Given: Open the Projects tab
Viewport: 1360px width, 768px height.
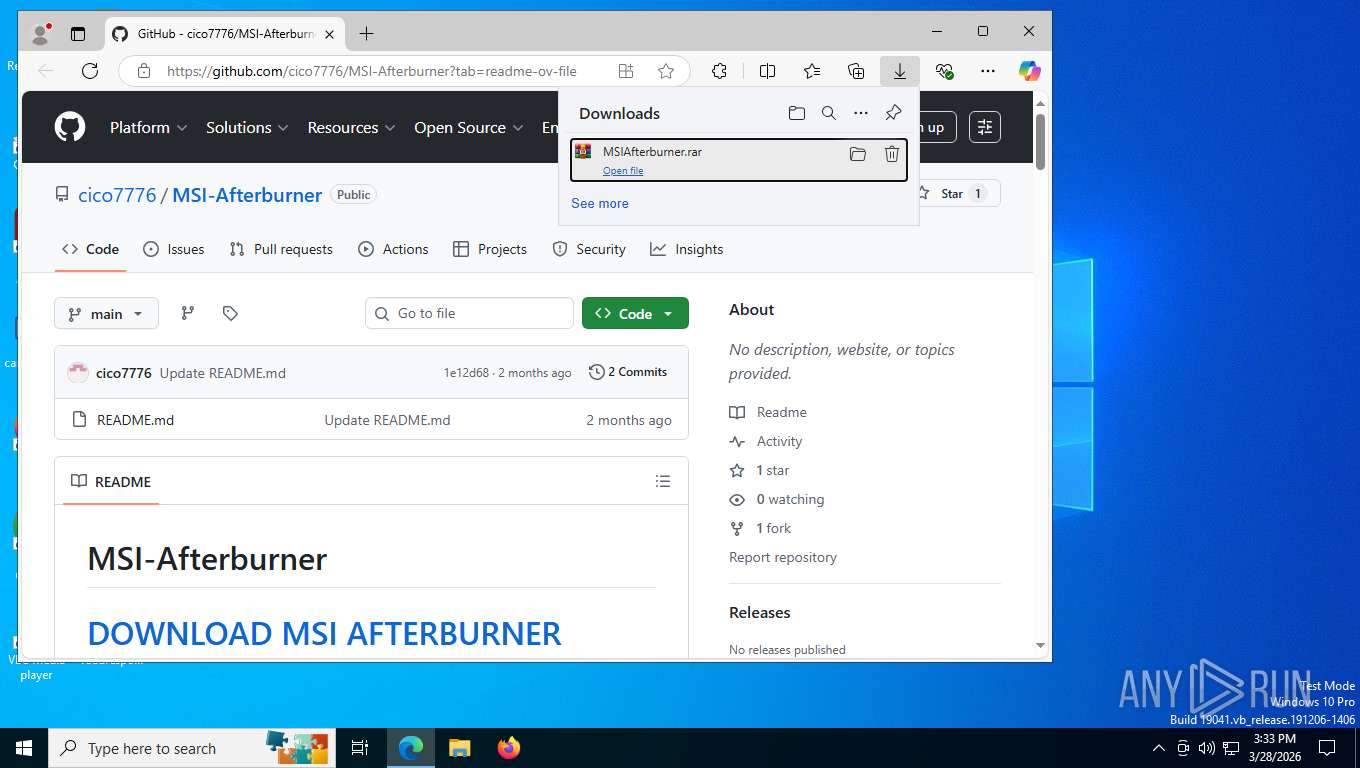Looking at the screenshot, I should click(x=490, y=249).
